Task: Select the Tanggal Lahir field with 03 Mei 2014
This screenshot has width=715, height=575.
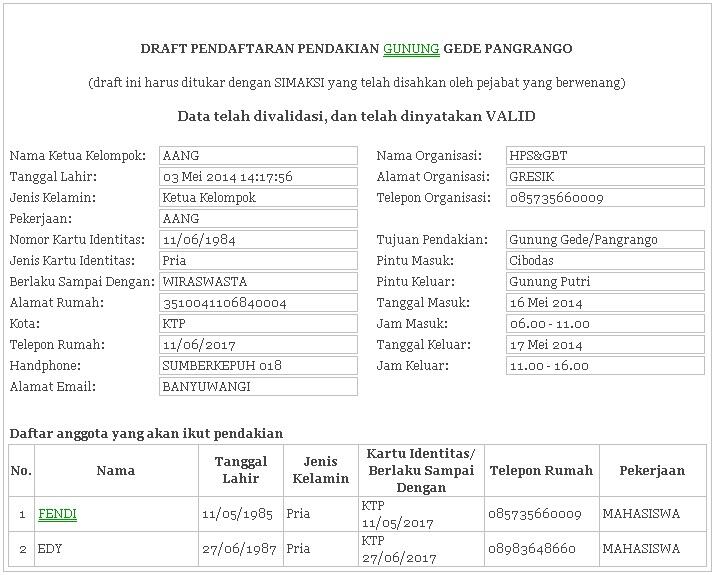Action: pos(258,176)
